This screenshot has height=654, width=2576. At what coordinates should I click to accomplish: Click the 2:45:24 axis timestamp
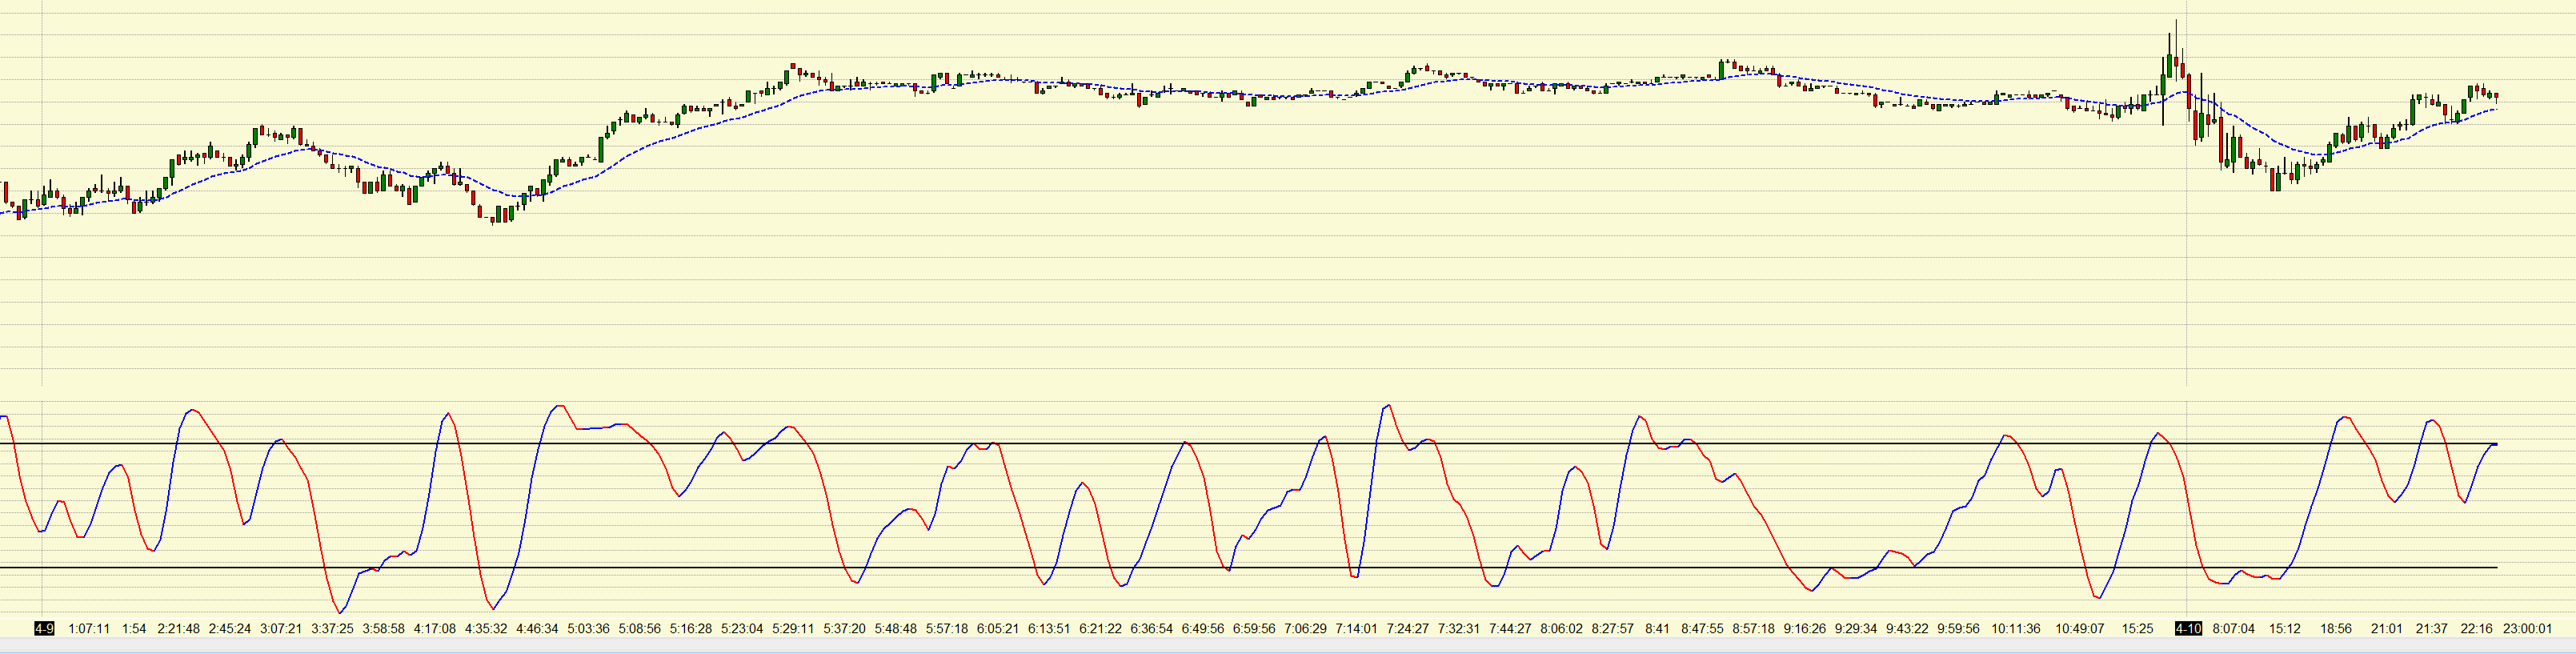click(230, 629)
